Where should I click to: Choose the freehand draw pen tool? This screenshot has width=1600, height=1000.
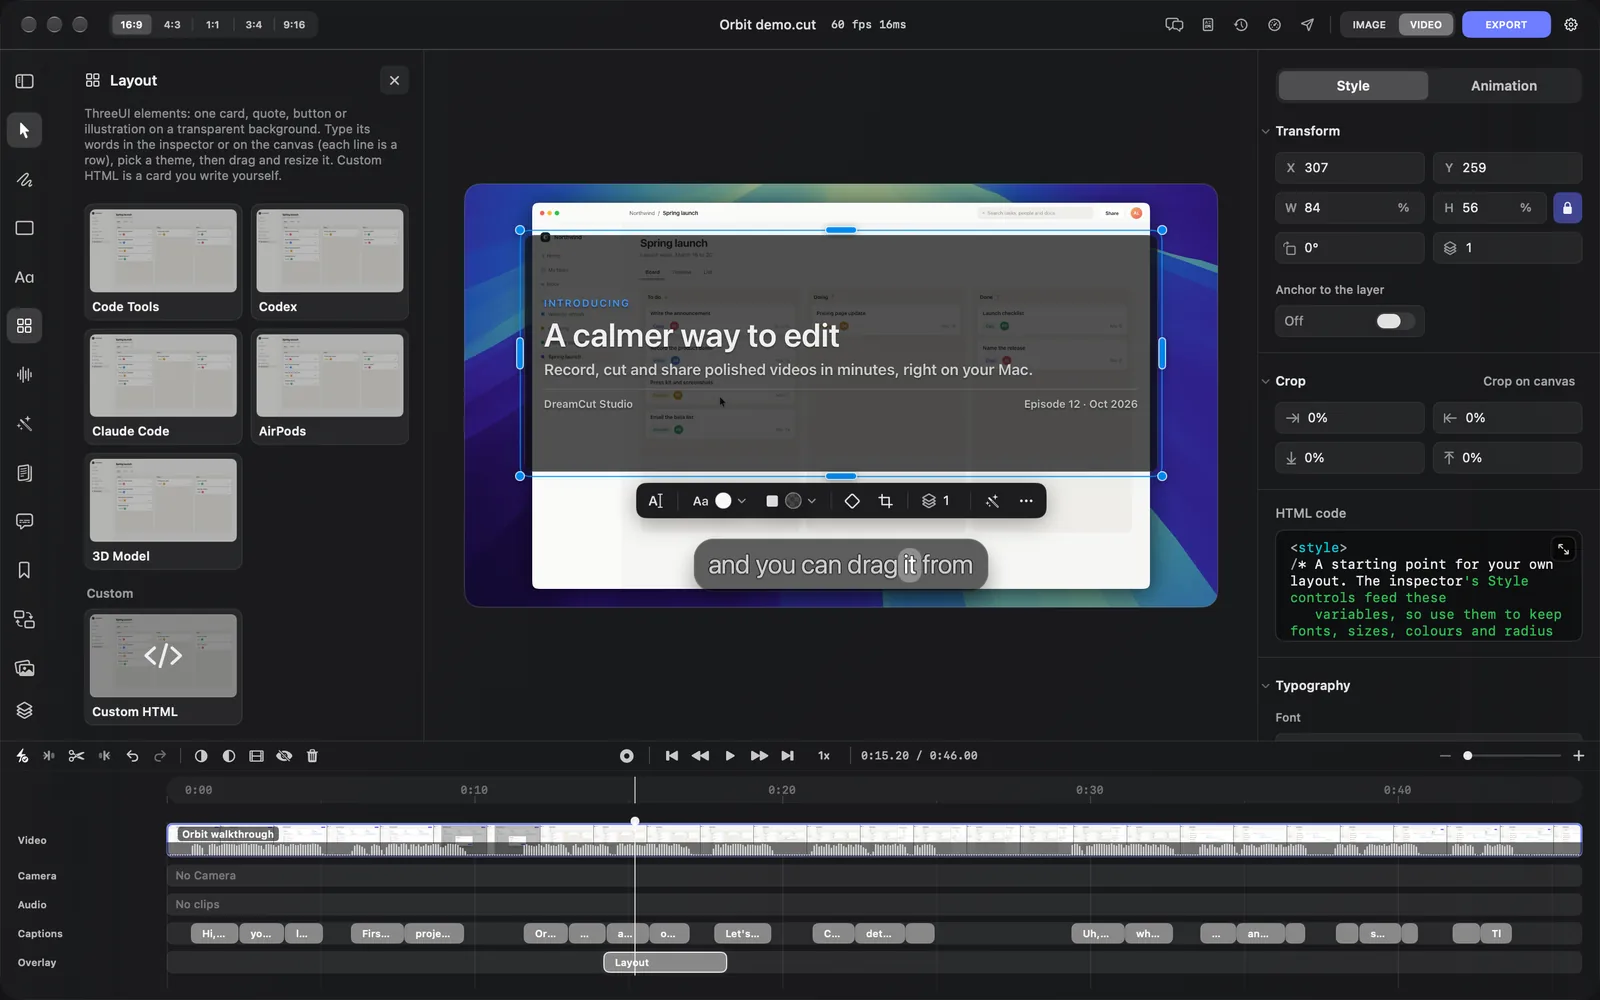point(24,180)
